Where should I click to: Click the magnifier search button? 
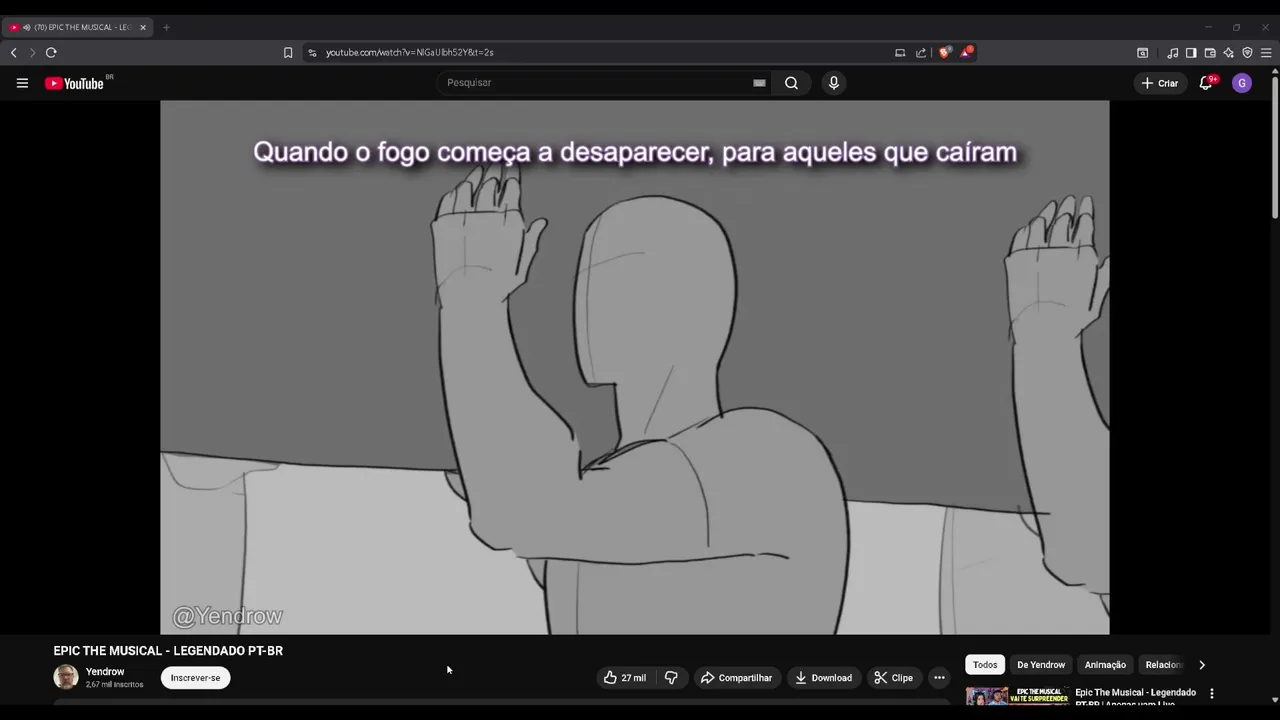tap(791, 83)
